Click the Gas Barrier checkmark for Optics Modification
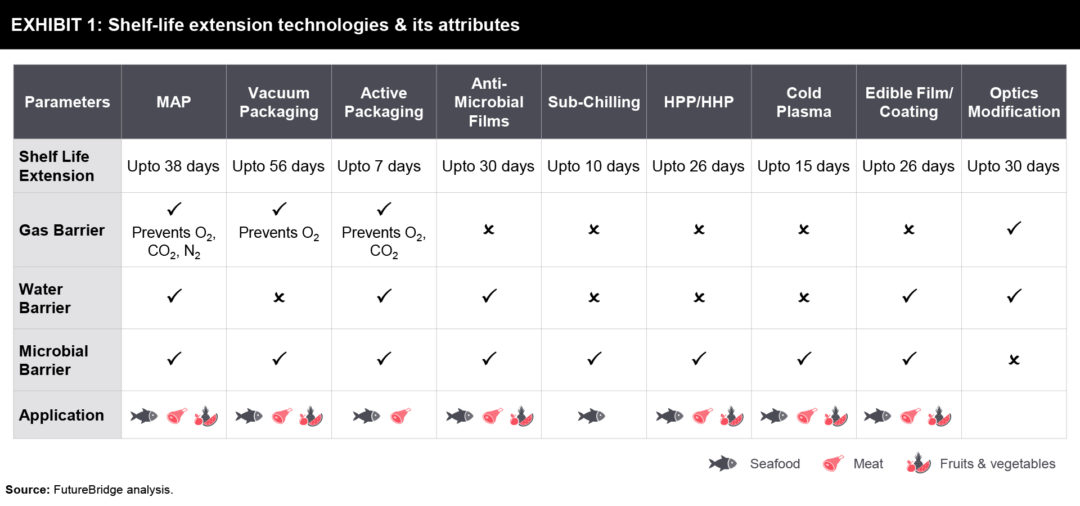Viewport: 1080px width, 506px height. (x=1013, y=229)
